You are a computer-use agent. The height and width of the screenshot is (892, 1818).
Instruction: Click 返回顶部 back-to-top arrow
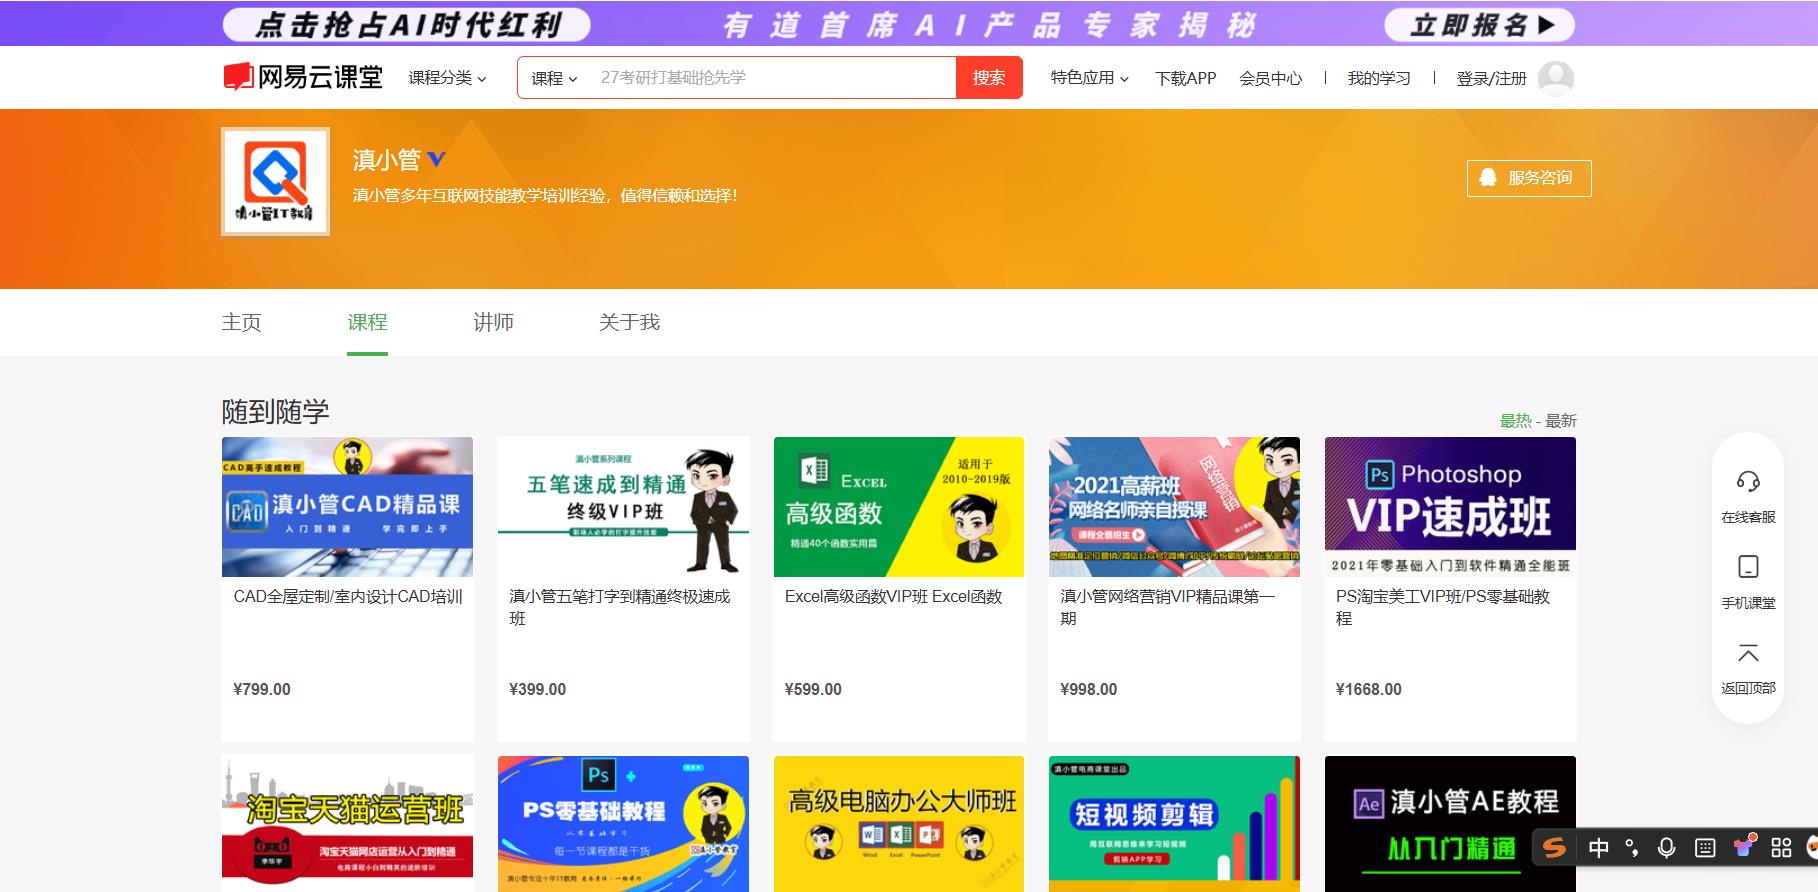(1748, 668)
